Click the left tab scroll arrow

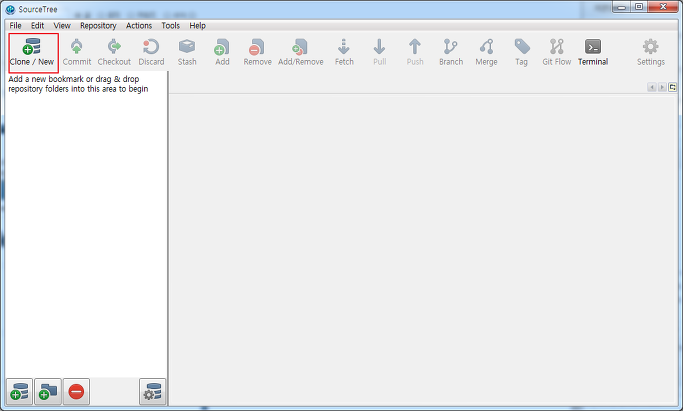click(652, 87)
